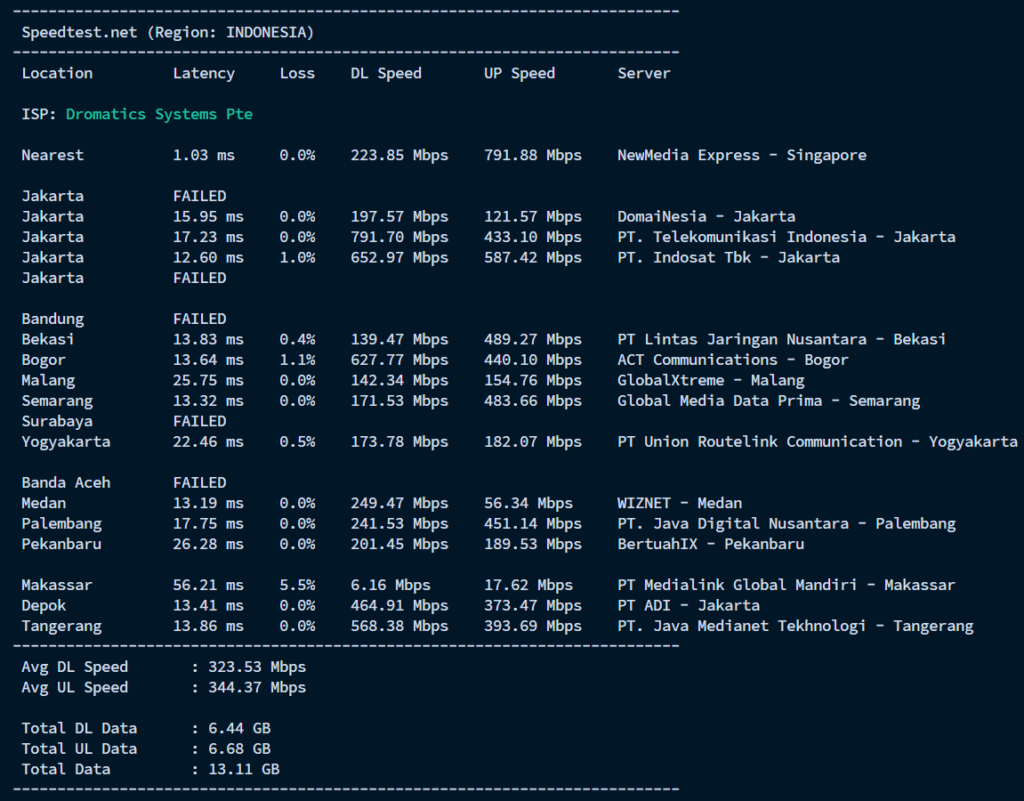Click server 'PT Lintas Jaringan Nusantara - Bekasi'
The width and height of the screenshot is (1024, 801).
pos(782,339)
